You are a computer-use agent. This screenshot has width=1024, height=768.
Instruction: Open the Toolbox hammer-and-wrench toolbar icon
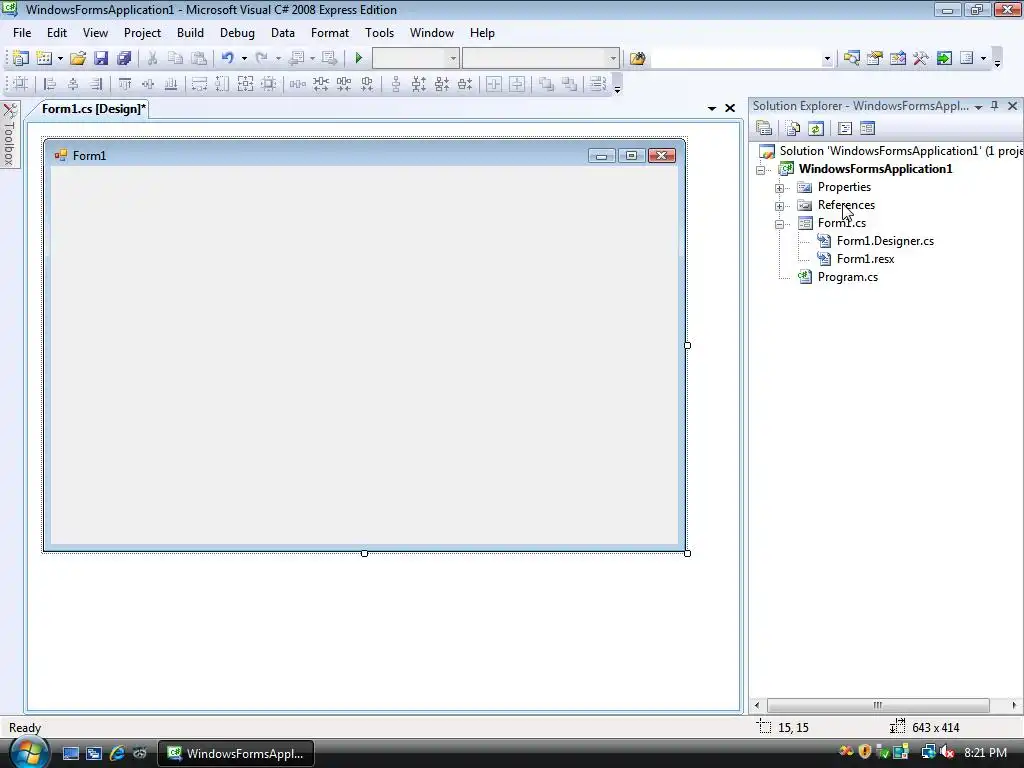[921, 58]
